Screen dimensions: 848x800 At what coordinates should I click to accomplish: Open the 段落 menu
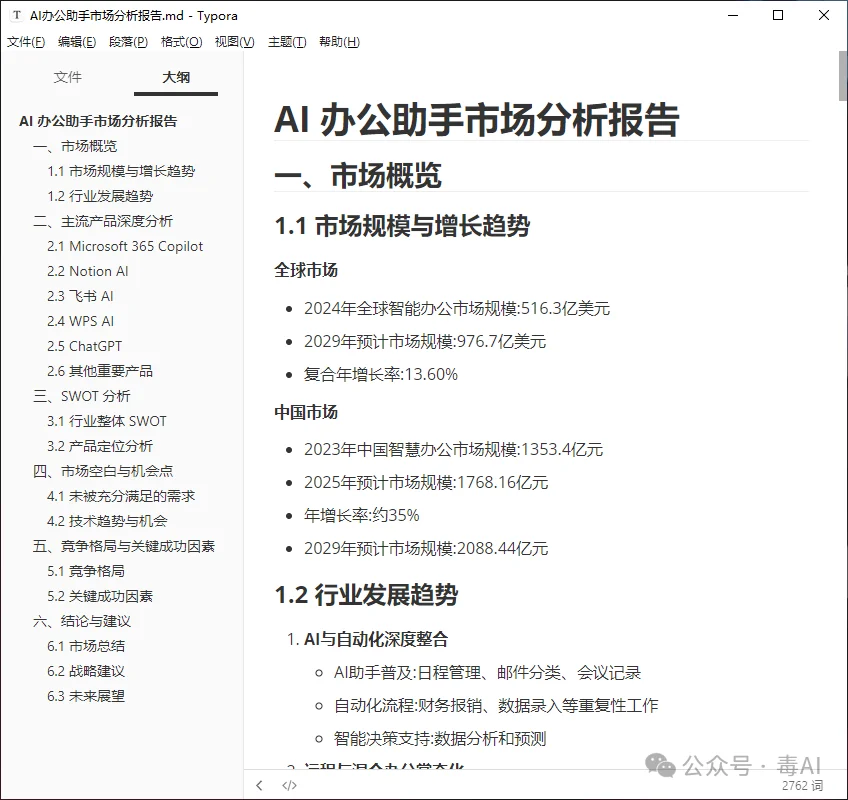click(x=128, y=42)
